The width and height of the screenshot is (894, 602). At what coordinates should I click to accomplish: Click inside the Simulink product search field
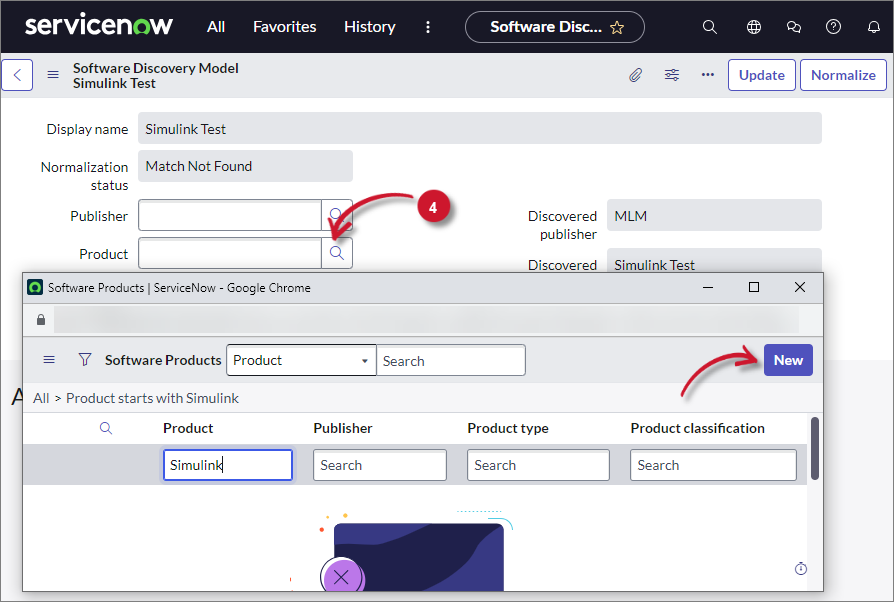point(227,464)
